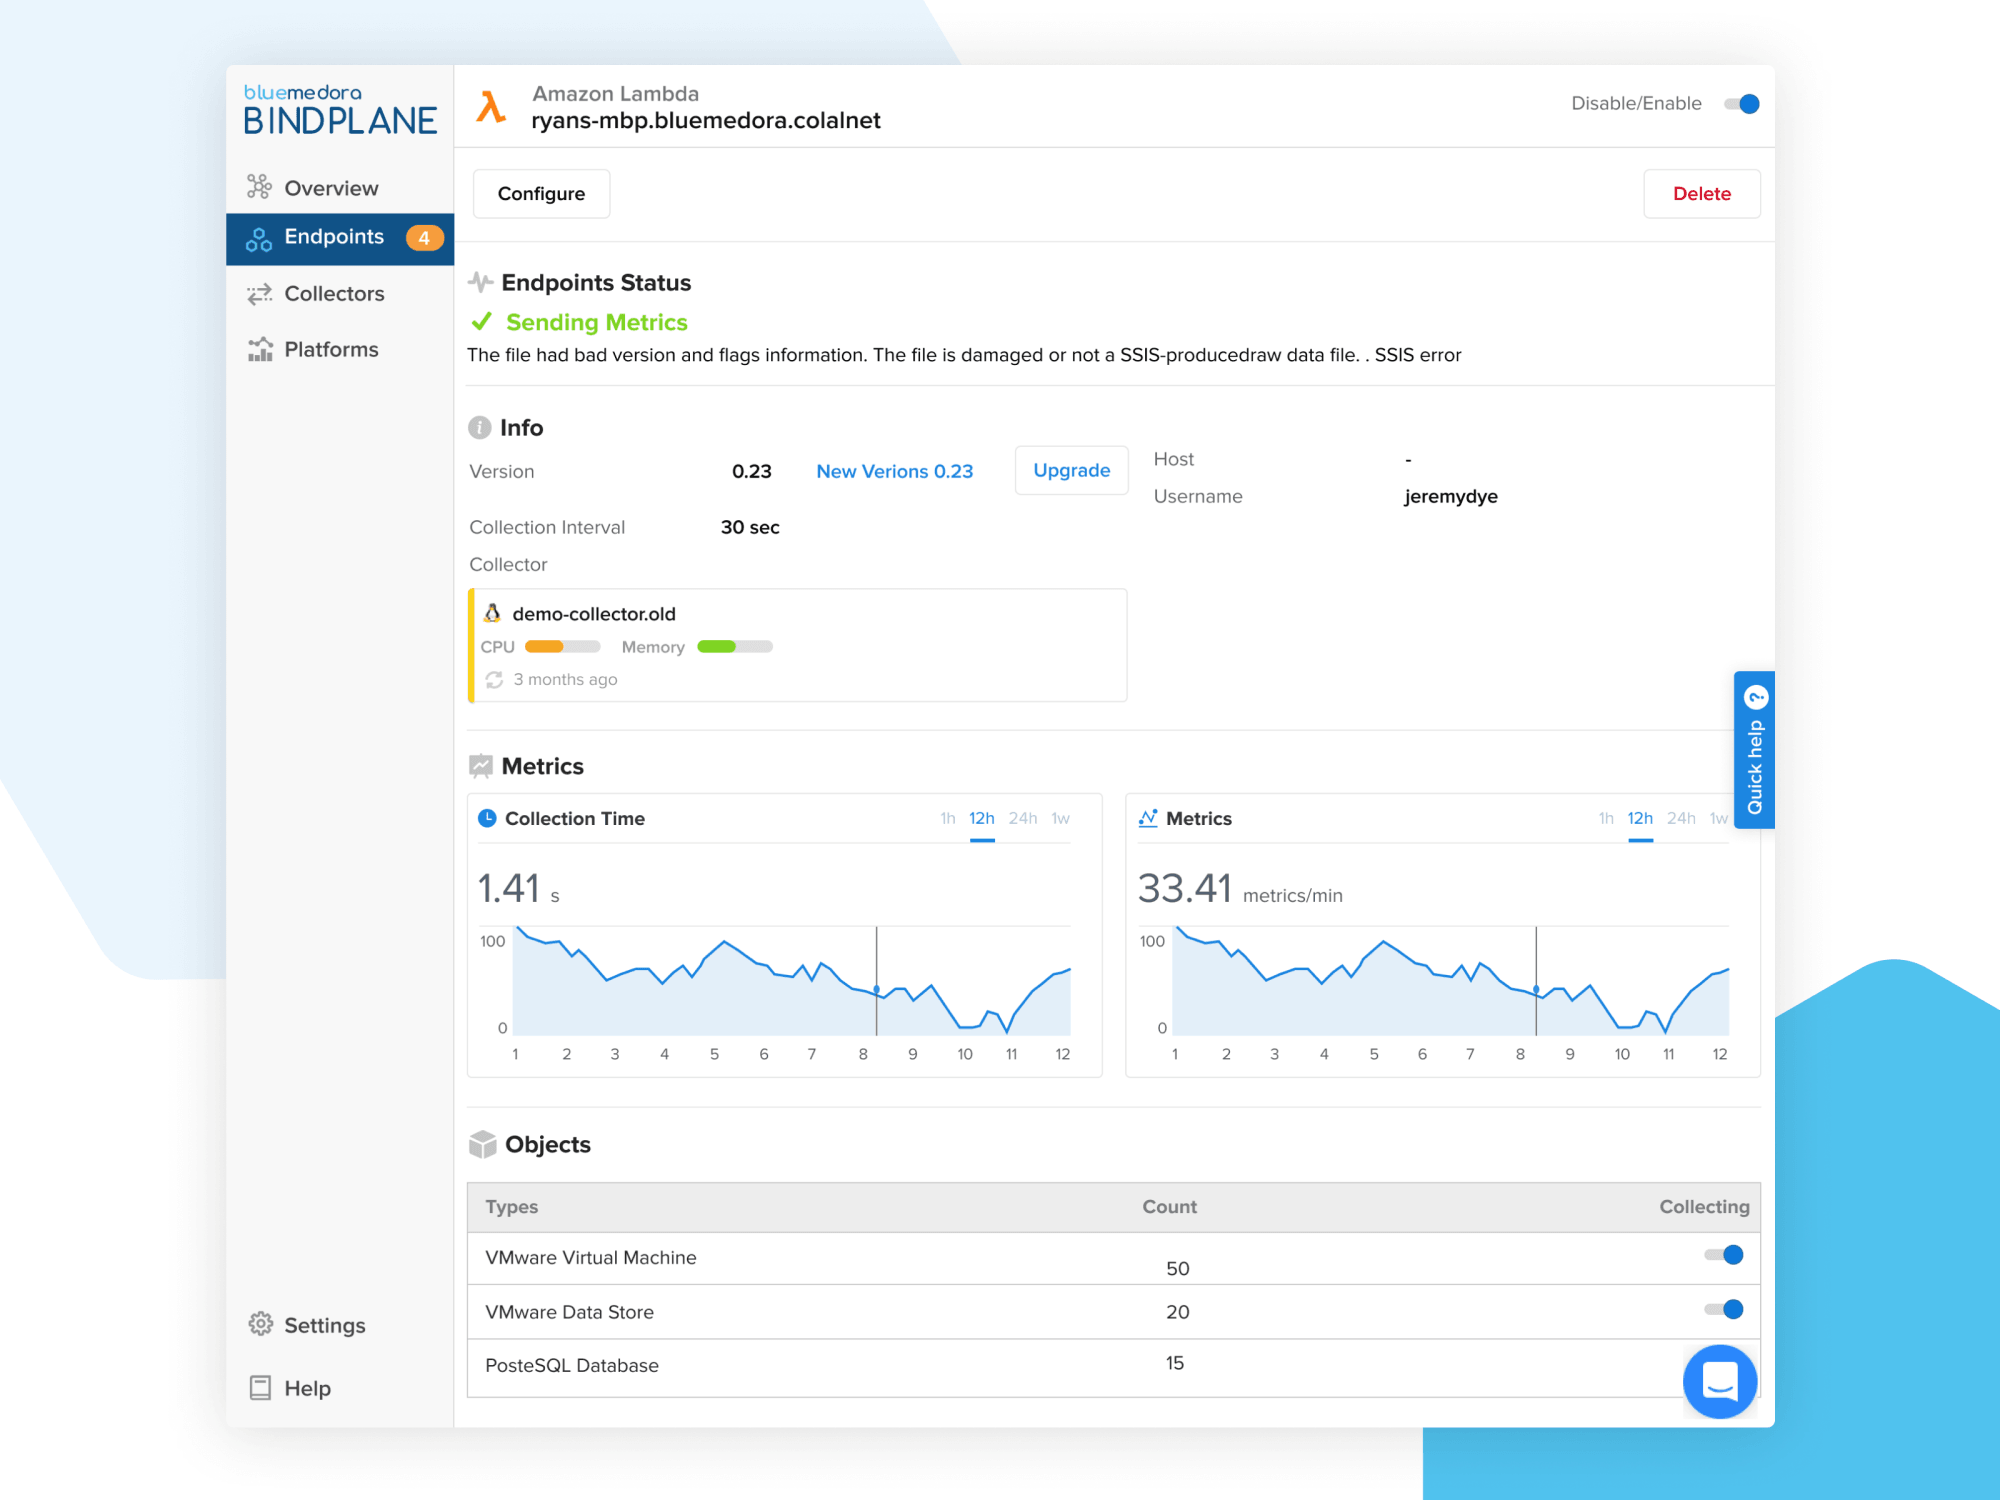Toggle the Disable/Enable endpoint switch

point(1742,104)
